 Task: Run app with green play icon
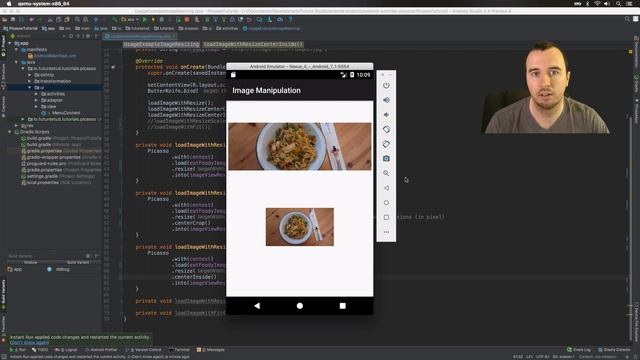(x=144, y=19)
